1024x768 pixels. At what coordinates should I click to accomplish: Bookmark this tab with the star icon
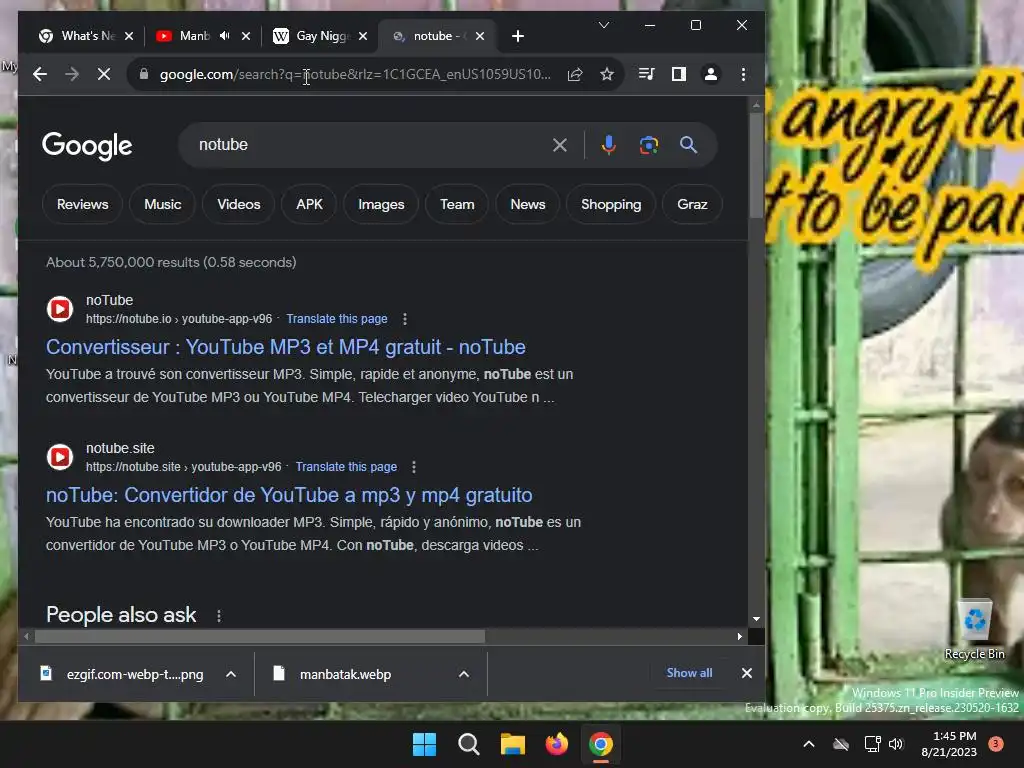(607, 74)
